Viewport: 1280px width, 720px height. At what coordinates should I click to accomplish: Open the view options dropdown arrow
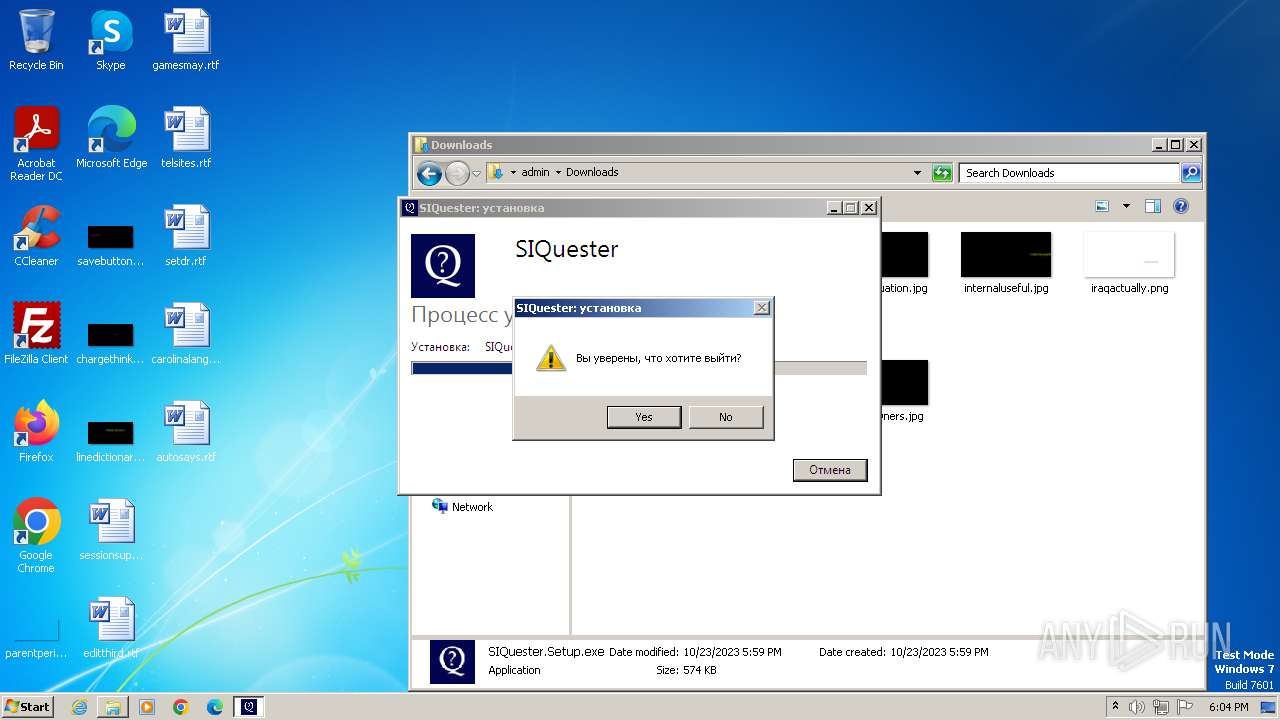[x=1126, y=207]
